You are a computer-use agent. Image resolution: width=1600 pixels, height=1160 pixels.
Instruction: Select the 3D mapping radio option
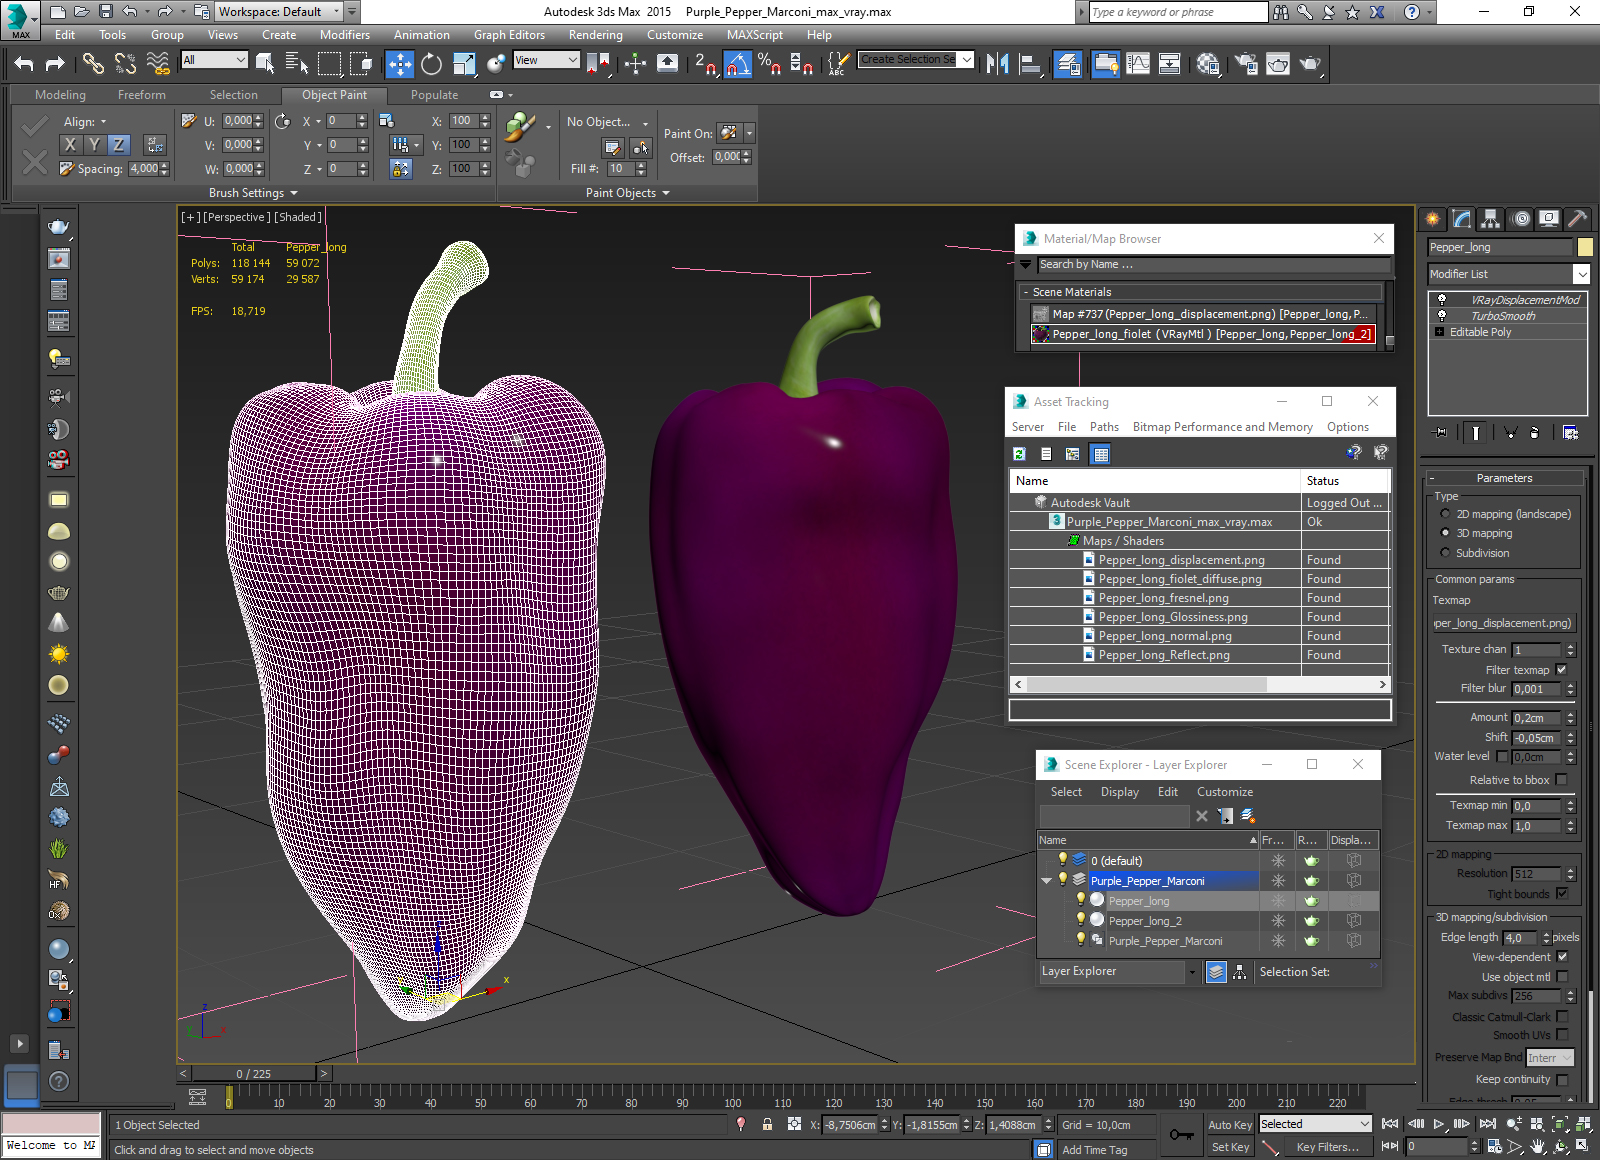1445,533
